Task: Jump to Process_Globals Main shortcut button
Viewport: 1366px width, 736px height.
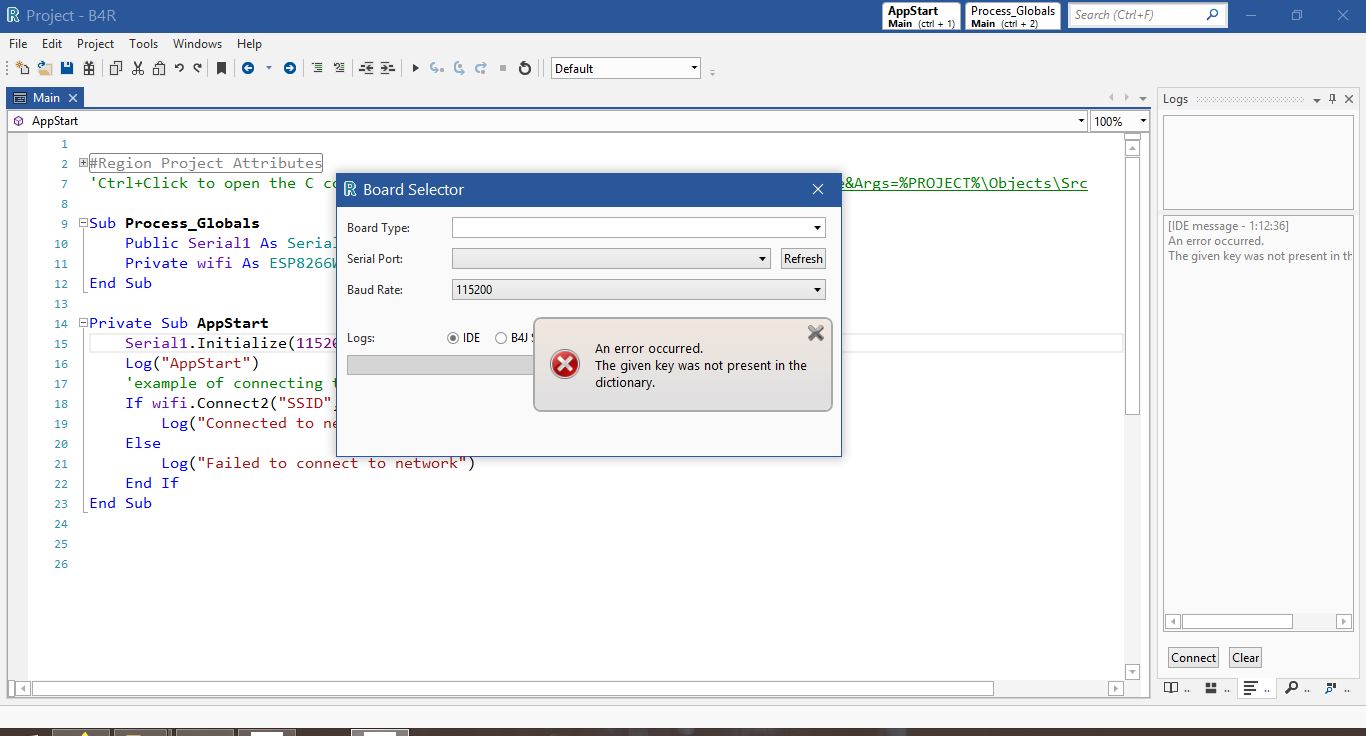Action: coord(1013,16)
